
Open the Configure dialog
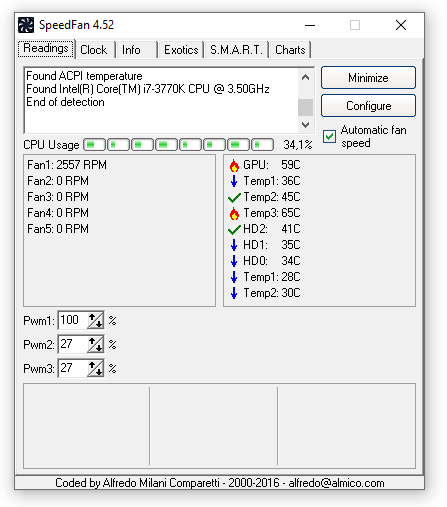click(368, 106)
